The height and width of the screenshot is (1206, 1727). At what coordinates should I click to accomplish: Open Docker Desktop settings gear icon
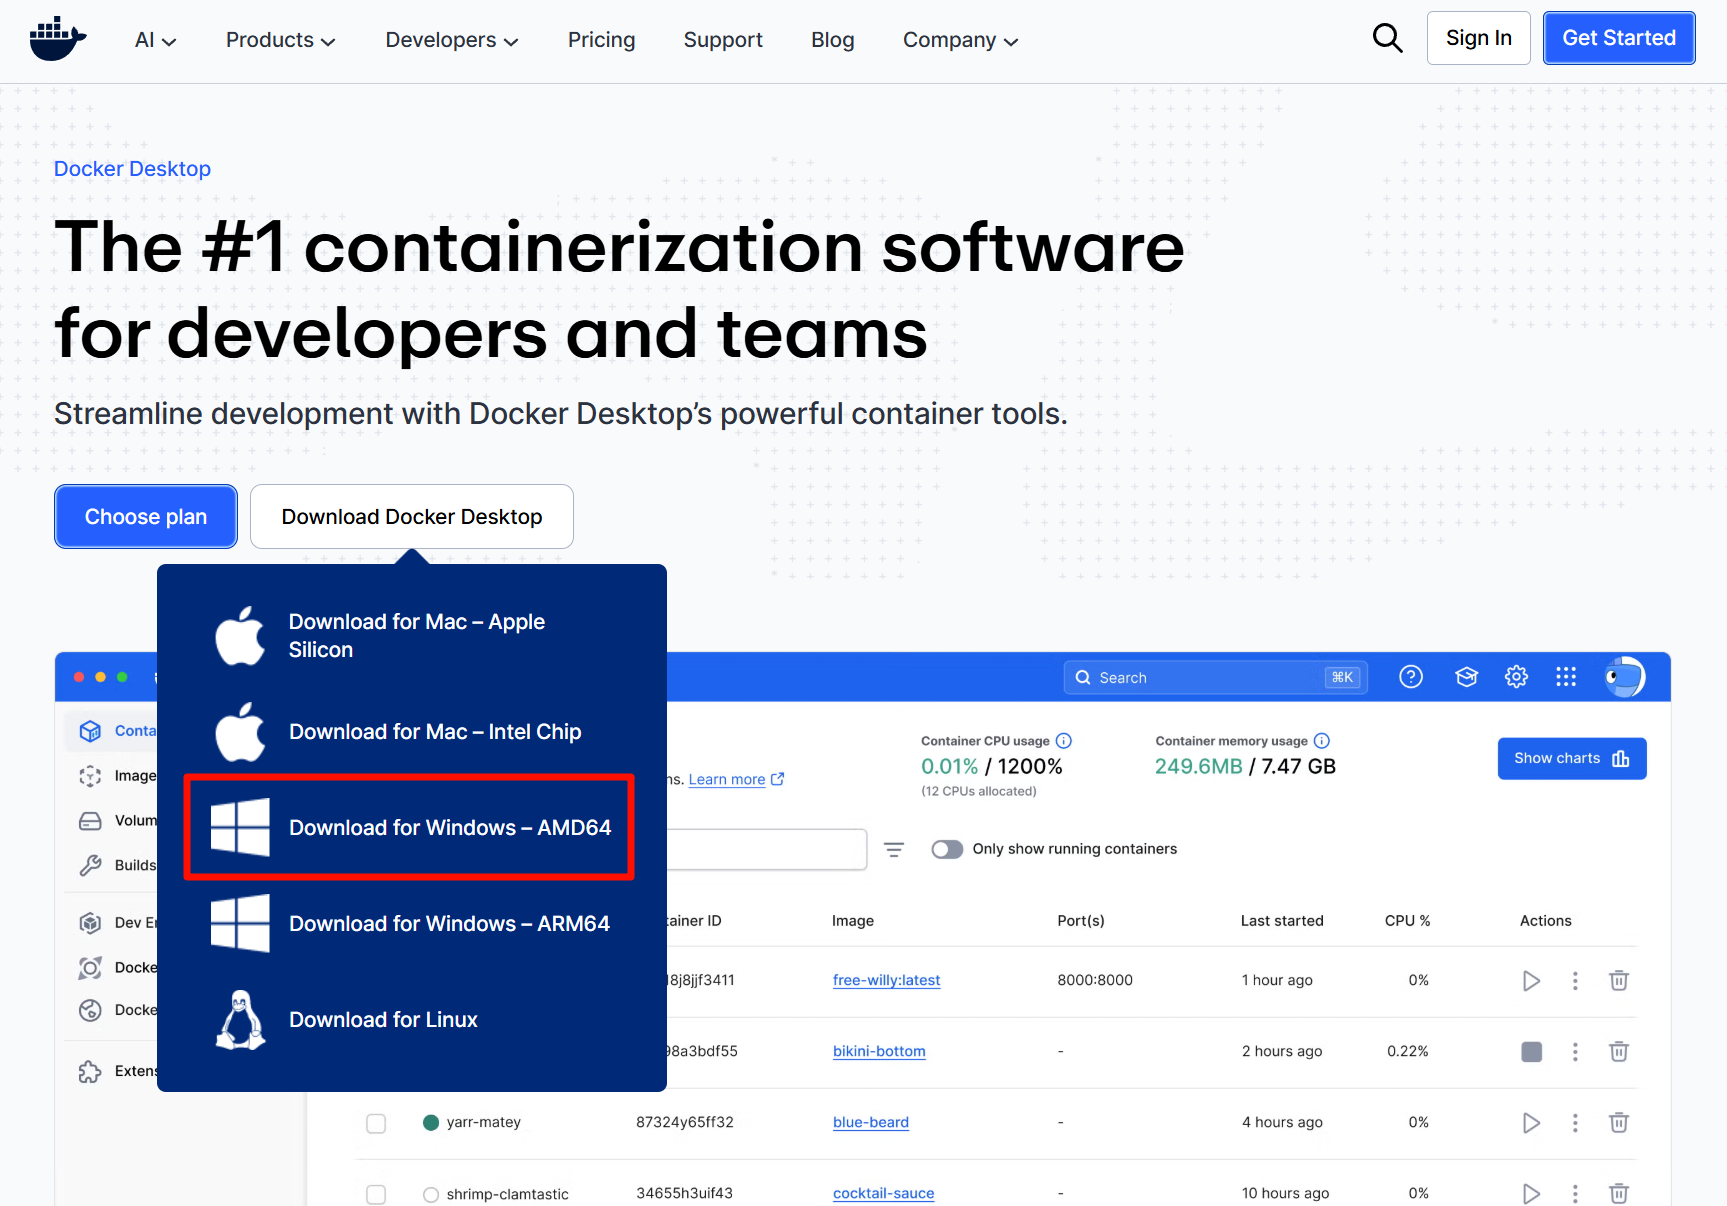[1516, 677]
